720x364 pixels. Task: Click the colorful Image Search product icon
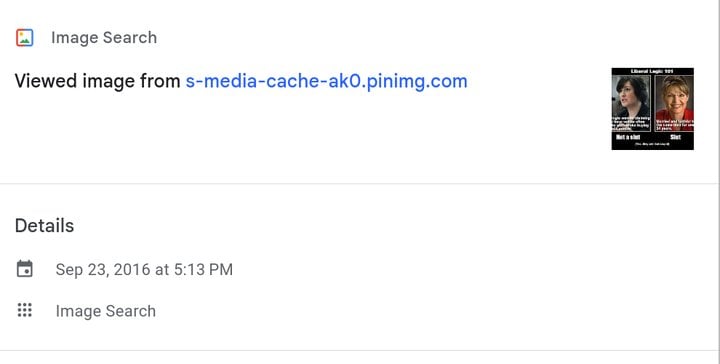pos(25,38)
